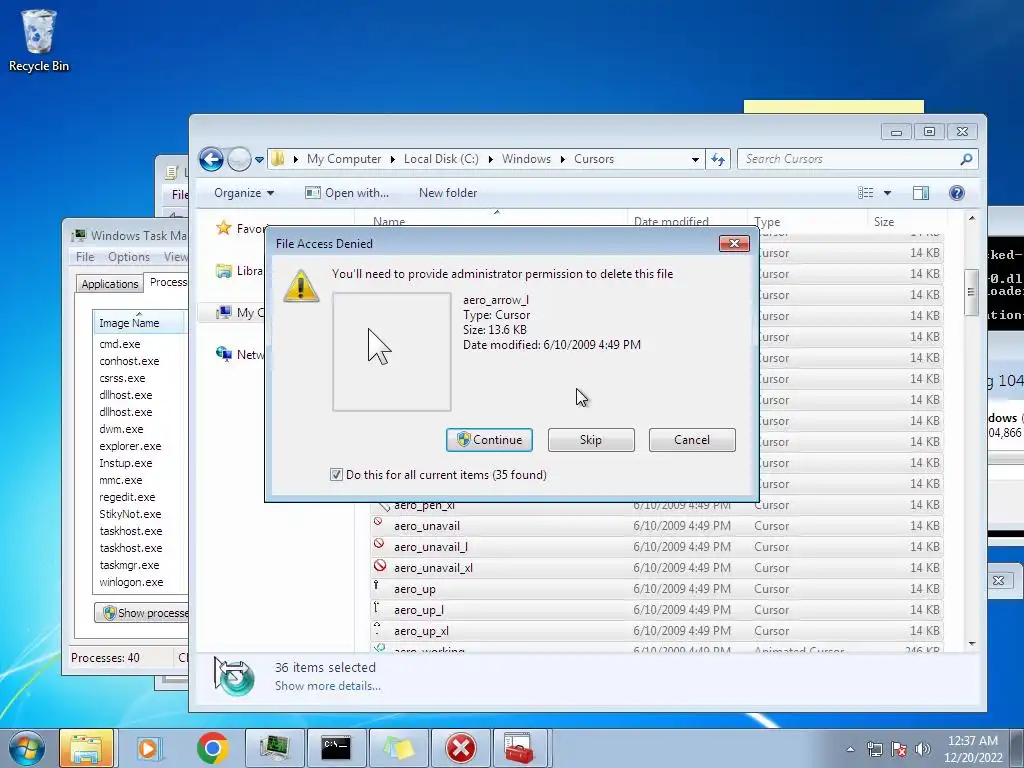Select the aero_up_l file row
The image size is (1024, 768).
tap(656, 609)
